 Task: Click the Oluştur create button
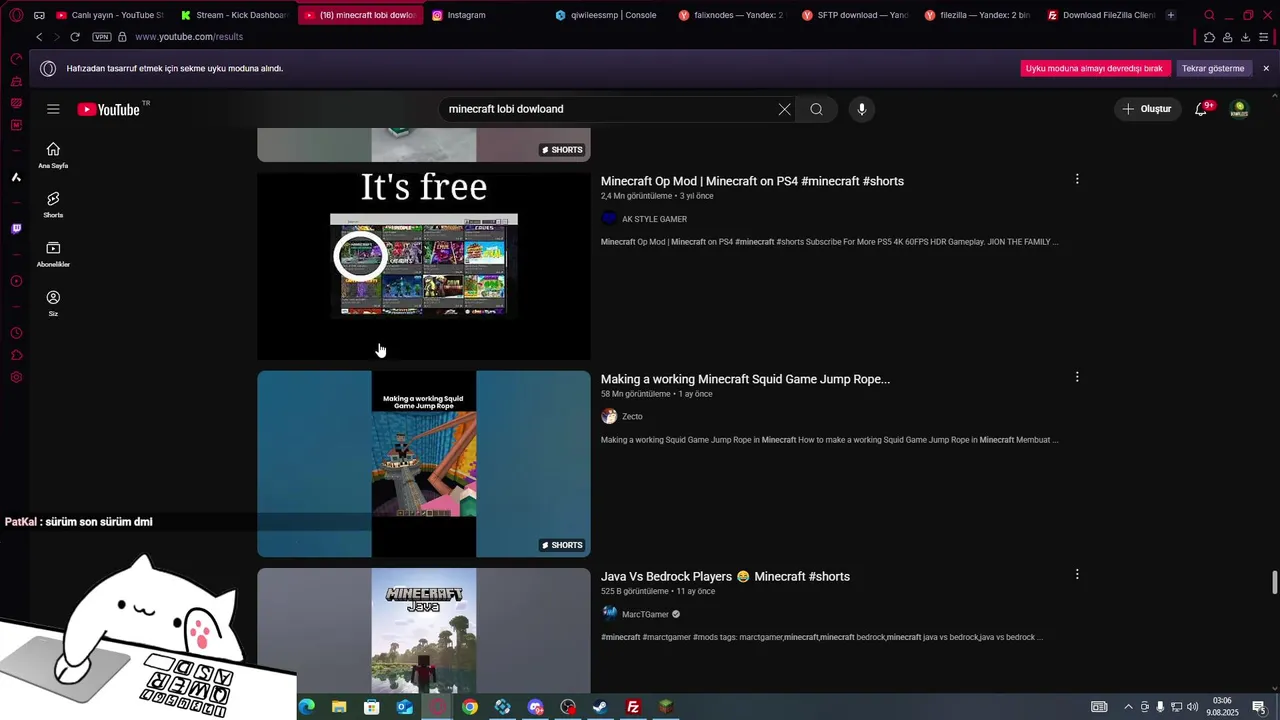[1147, 109]
